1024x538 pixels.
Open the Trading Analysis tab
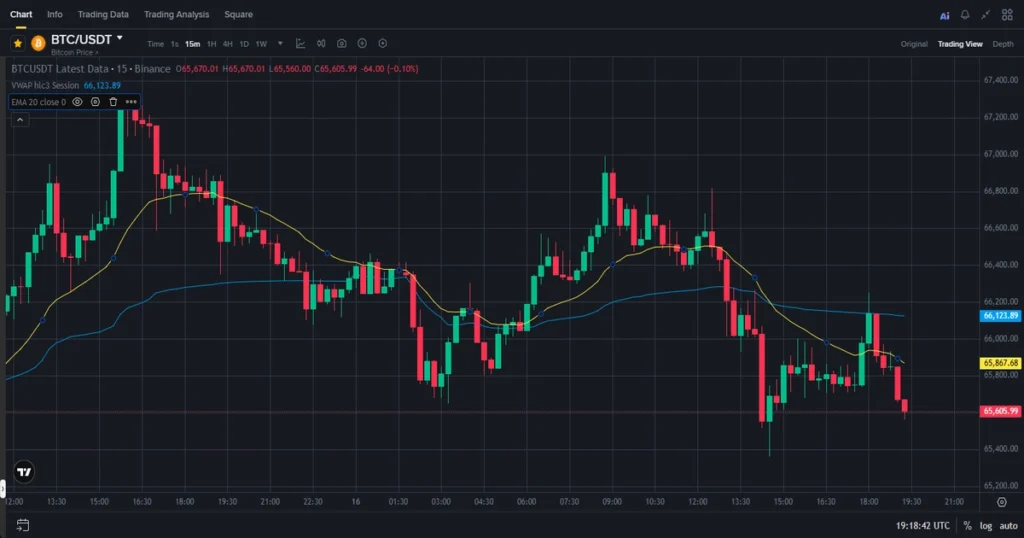point(176,14)
